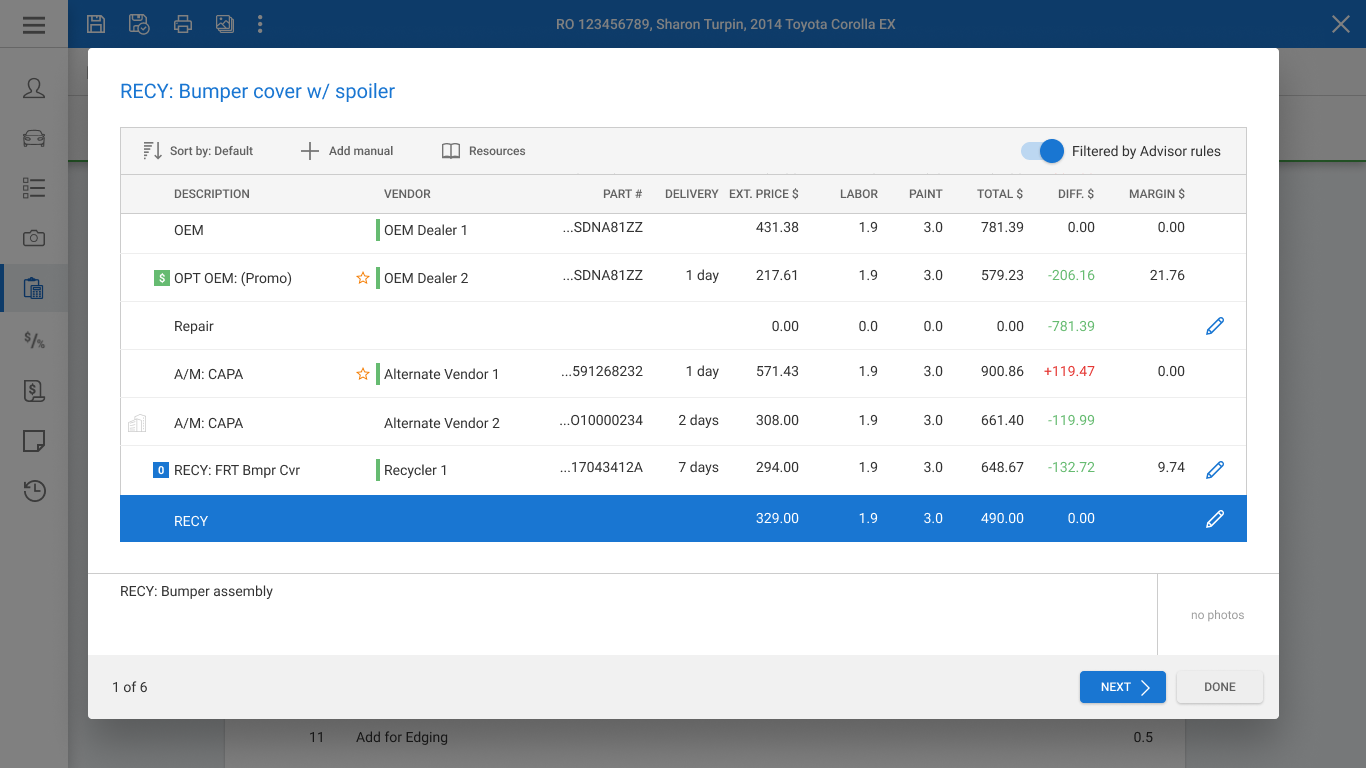Click the print icon in header

pyautogui.click(x=182, y=24)
